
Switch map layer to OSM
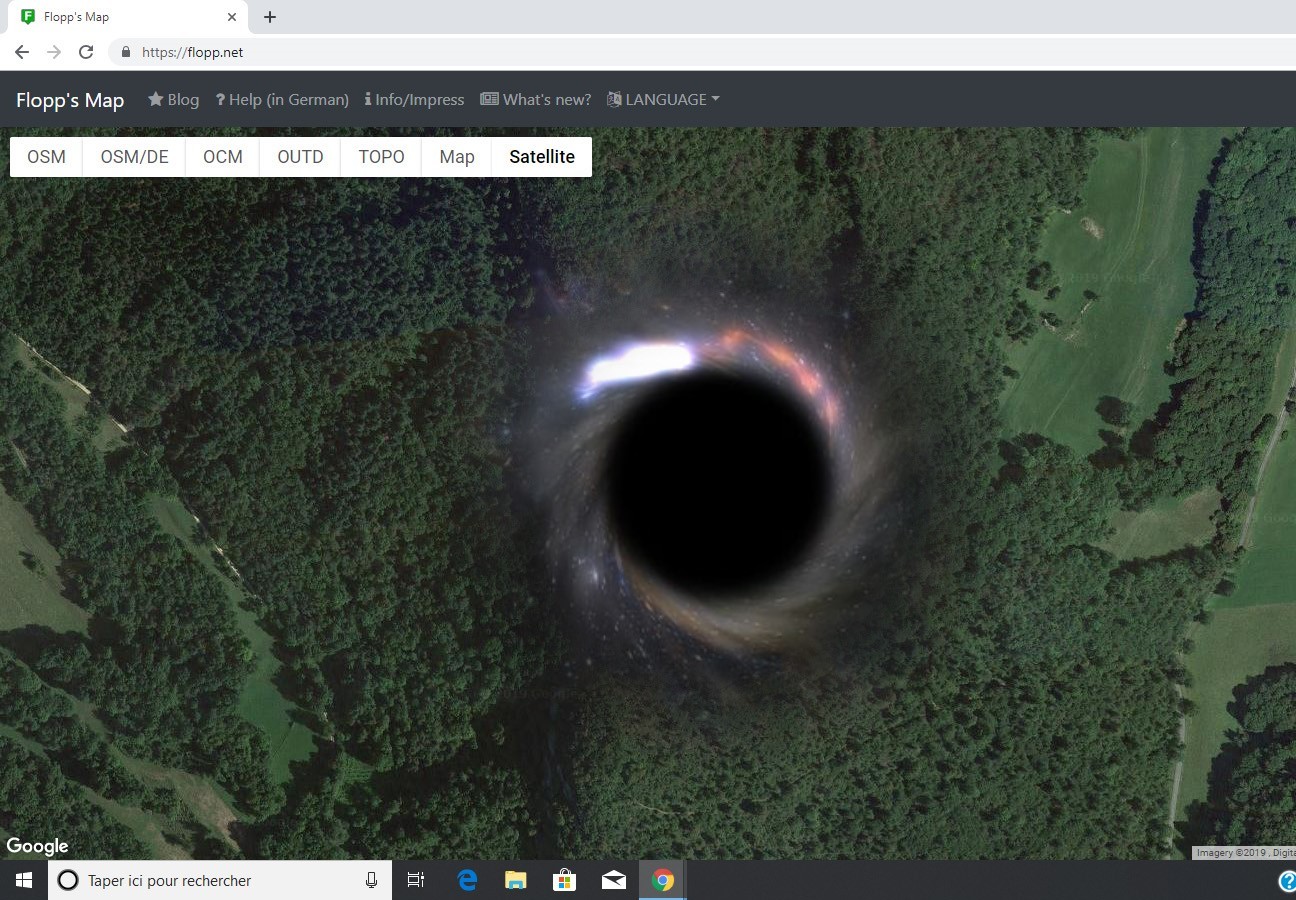click(x=46, y=157)
